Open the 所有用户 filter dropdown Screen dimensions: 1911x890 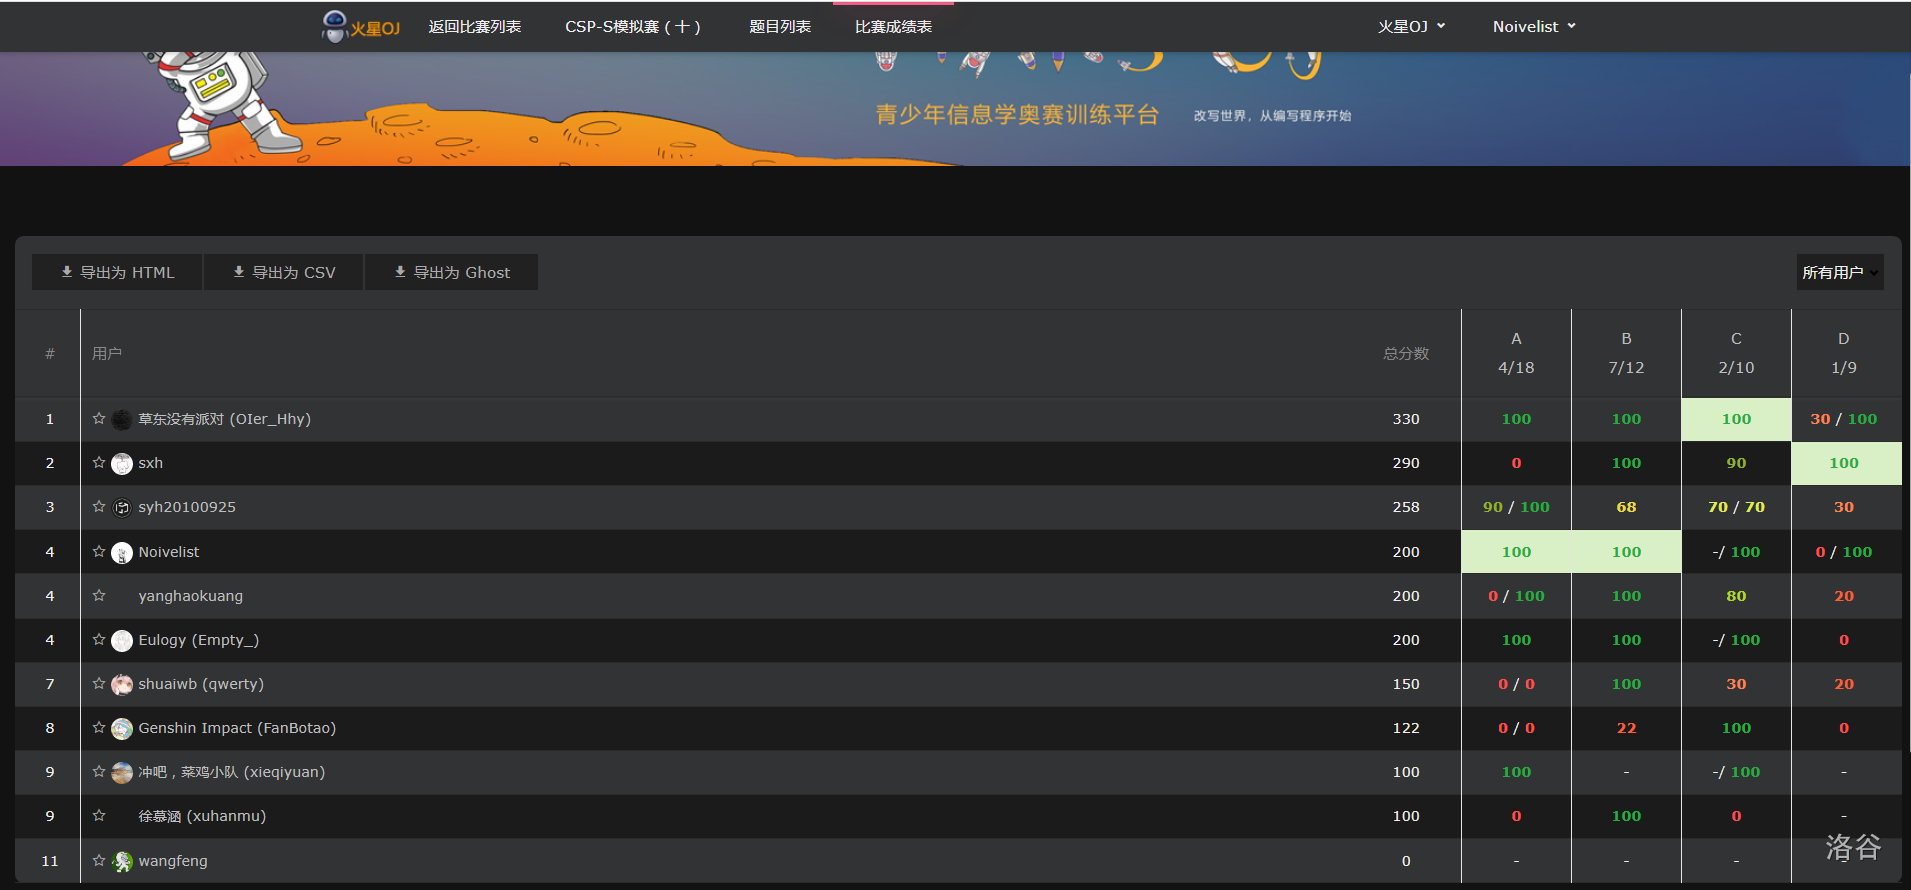click(x=1839, y=273)
